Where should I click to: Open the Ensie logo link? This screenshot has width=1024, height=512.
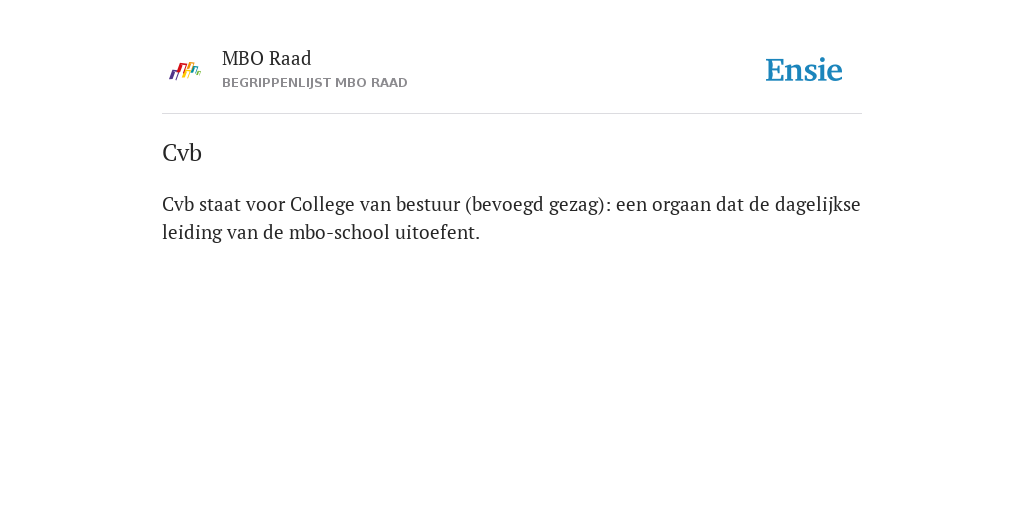pos(804,70)
